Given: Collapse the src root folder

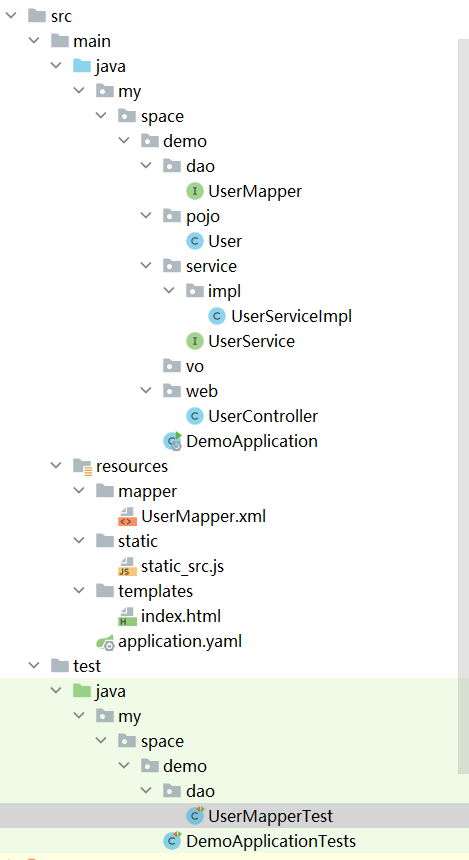Looking at the screenshot, I should point(11,16).
